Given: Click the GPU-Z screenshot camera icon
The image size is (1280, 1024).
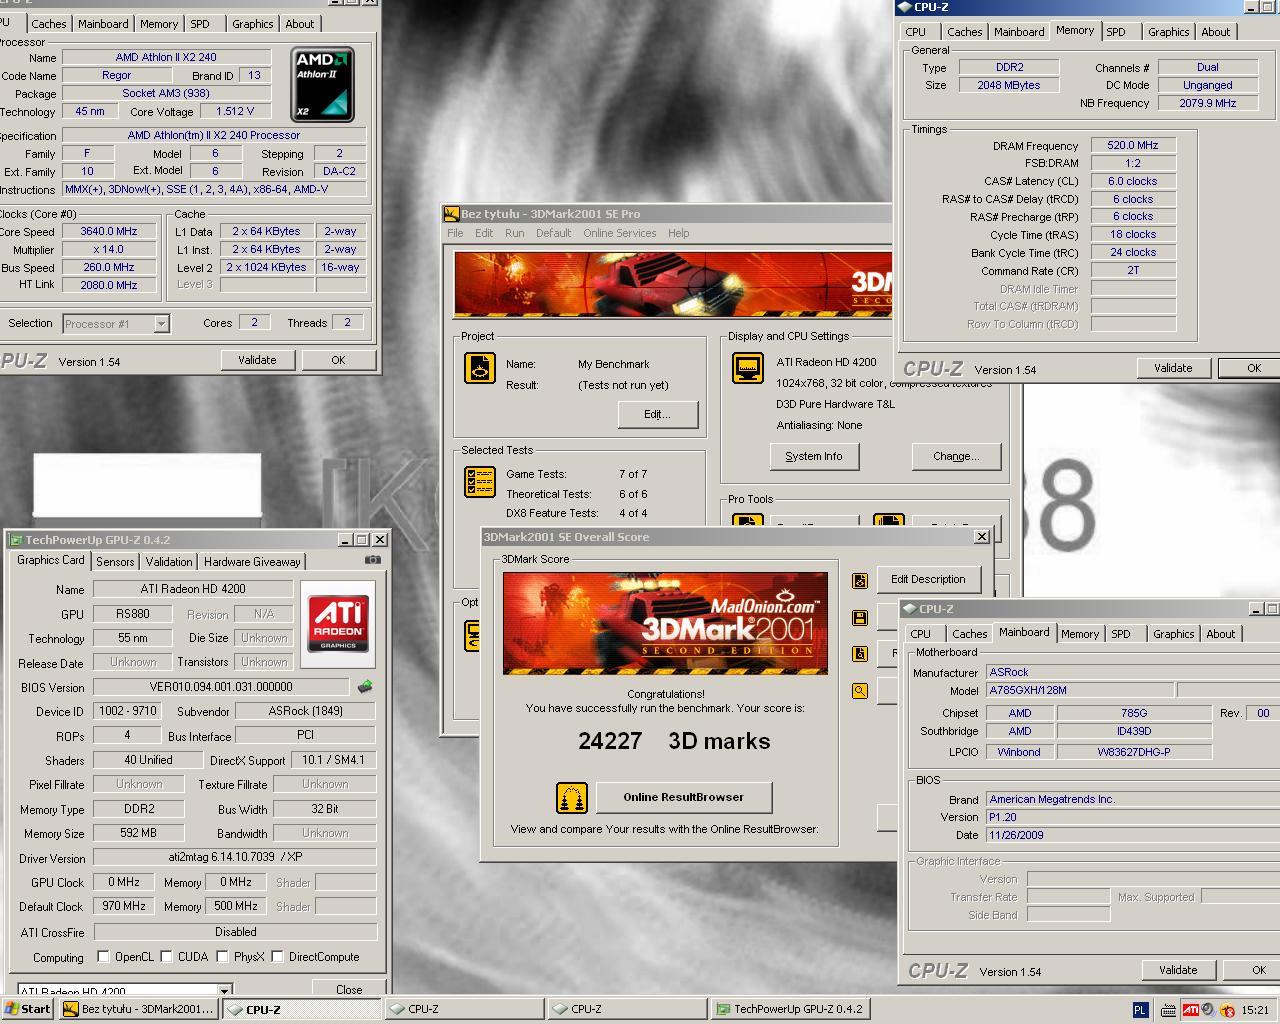Looking at the screenshot, I should point(372,560).
